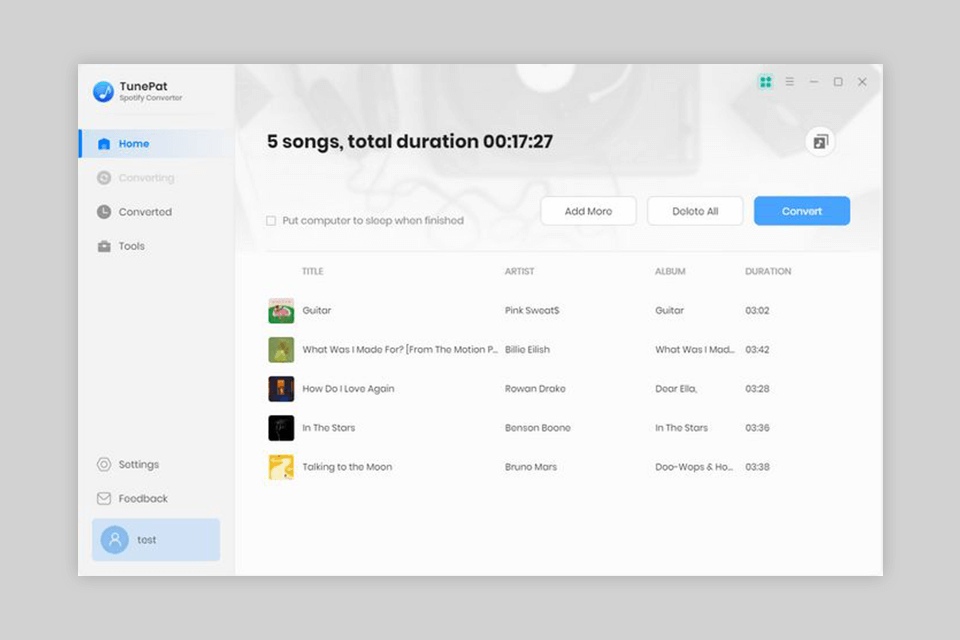Open Feedback in the sidebar

(157, 499)
